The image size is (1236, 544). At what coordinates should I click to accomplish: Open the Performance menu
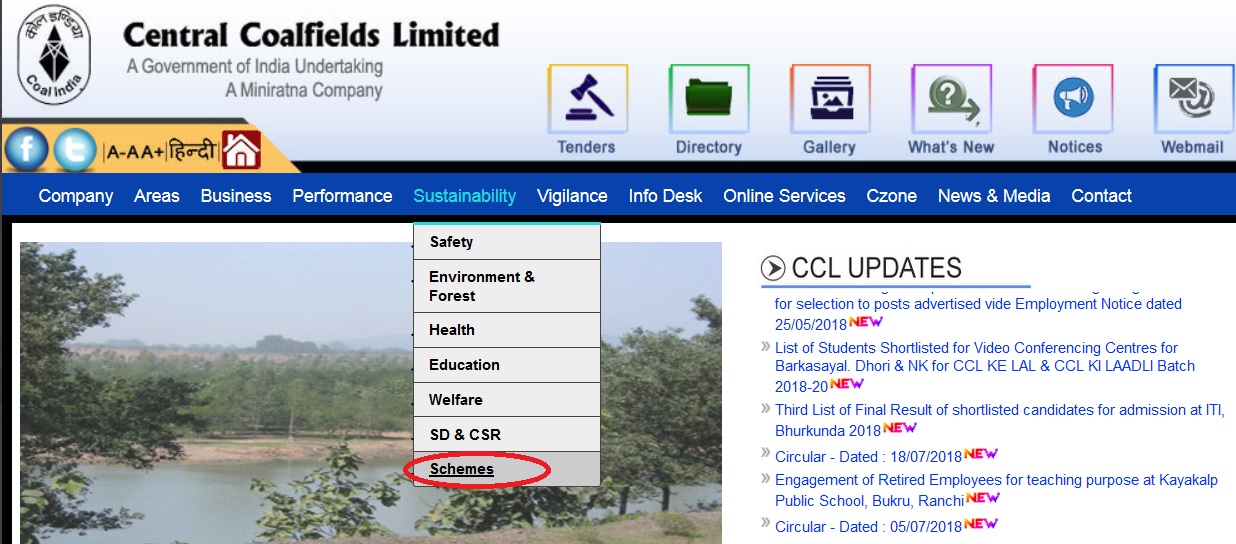click(342, 196)
